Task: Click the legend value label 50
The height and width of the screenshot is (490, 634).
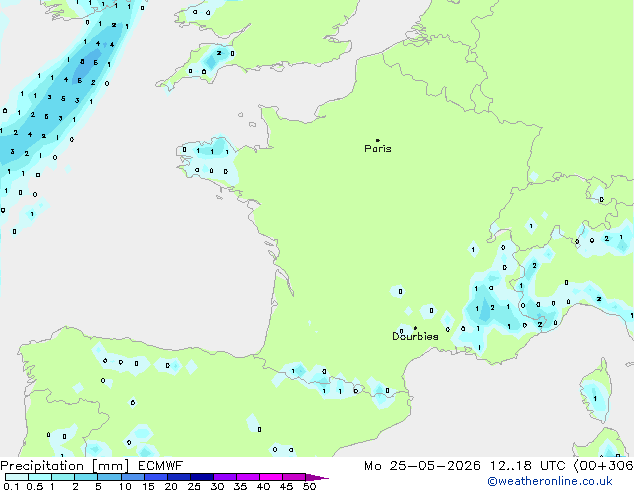Action: tap(310, 486)
